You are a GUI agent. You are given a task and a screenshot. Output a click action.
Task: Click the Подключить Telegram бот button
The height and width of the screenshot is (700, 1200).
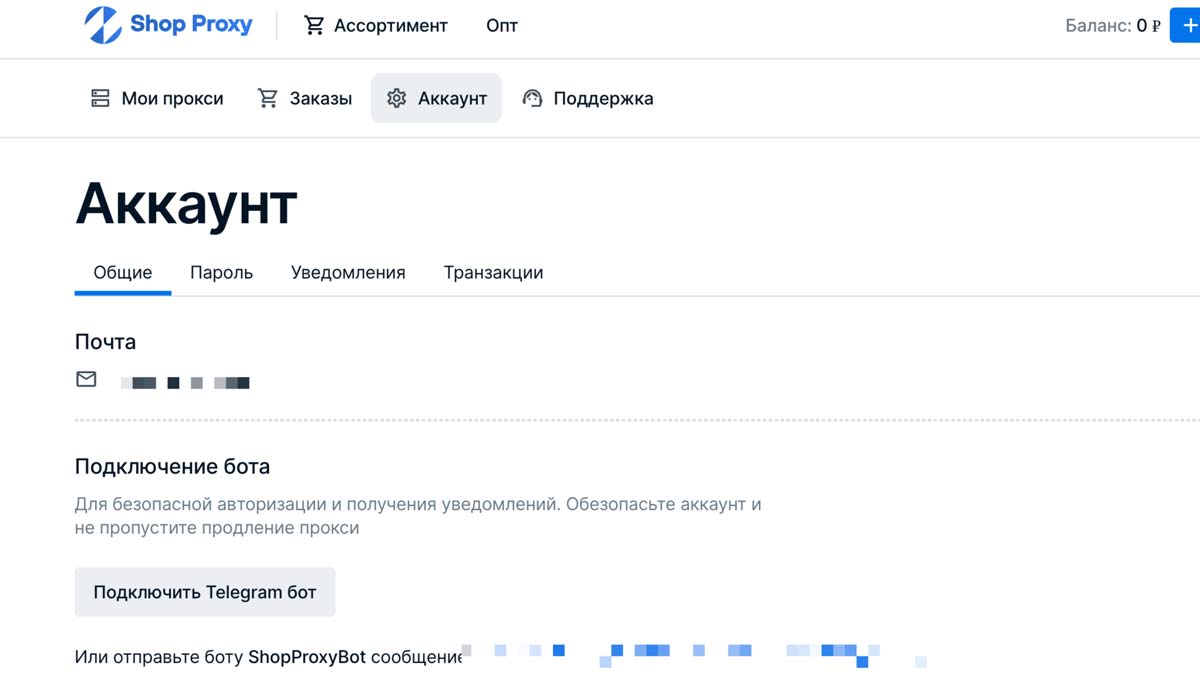point(205,592)
